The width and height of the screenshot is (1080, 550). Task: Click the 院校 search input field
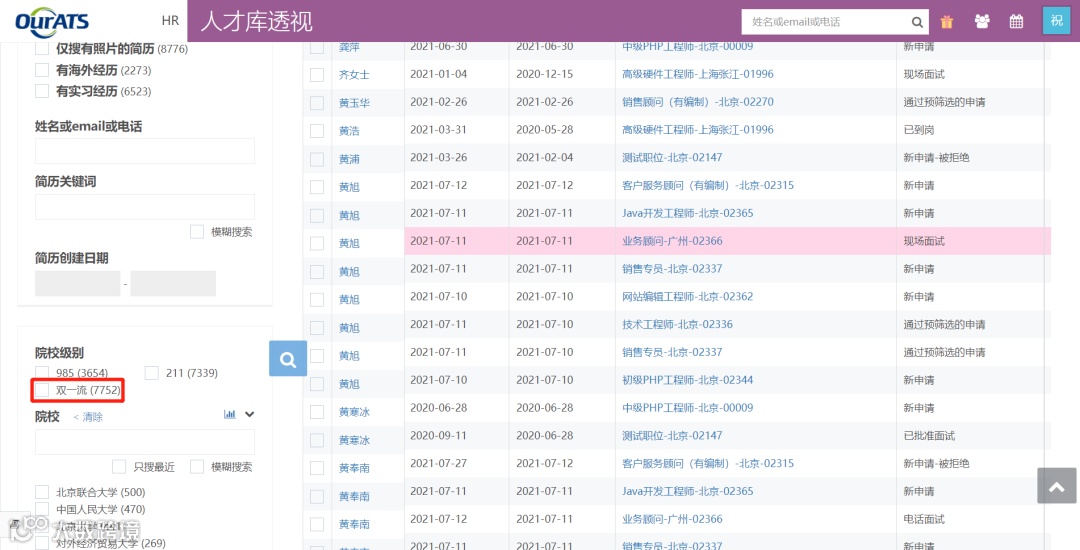tap(145, 442)
